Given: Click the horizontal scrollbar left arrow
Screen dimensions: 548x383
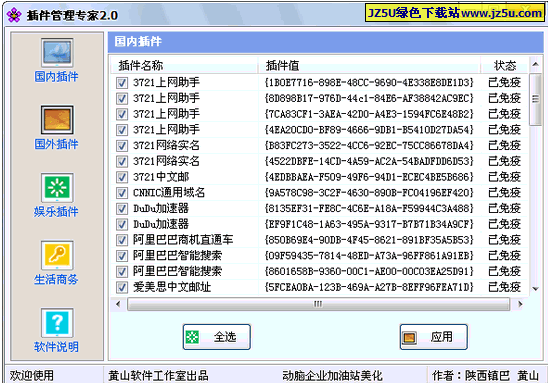Looking at the screenshot, I should (118, 304).
